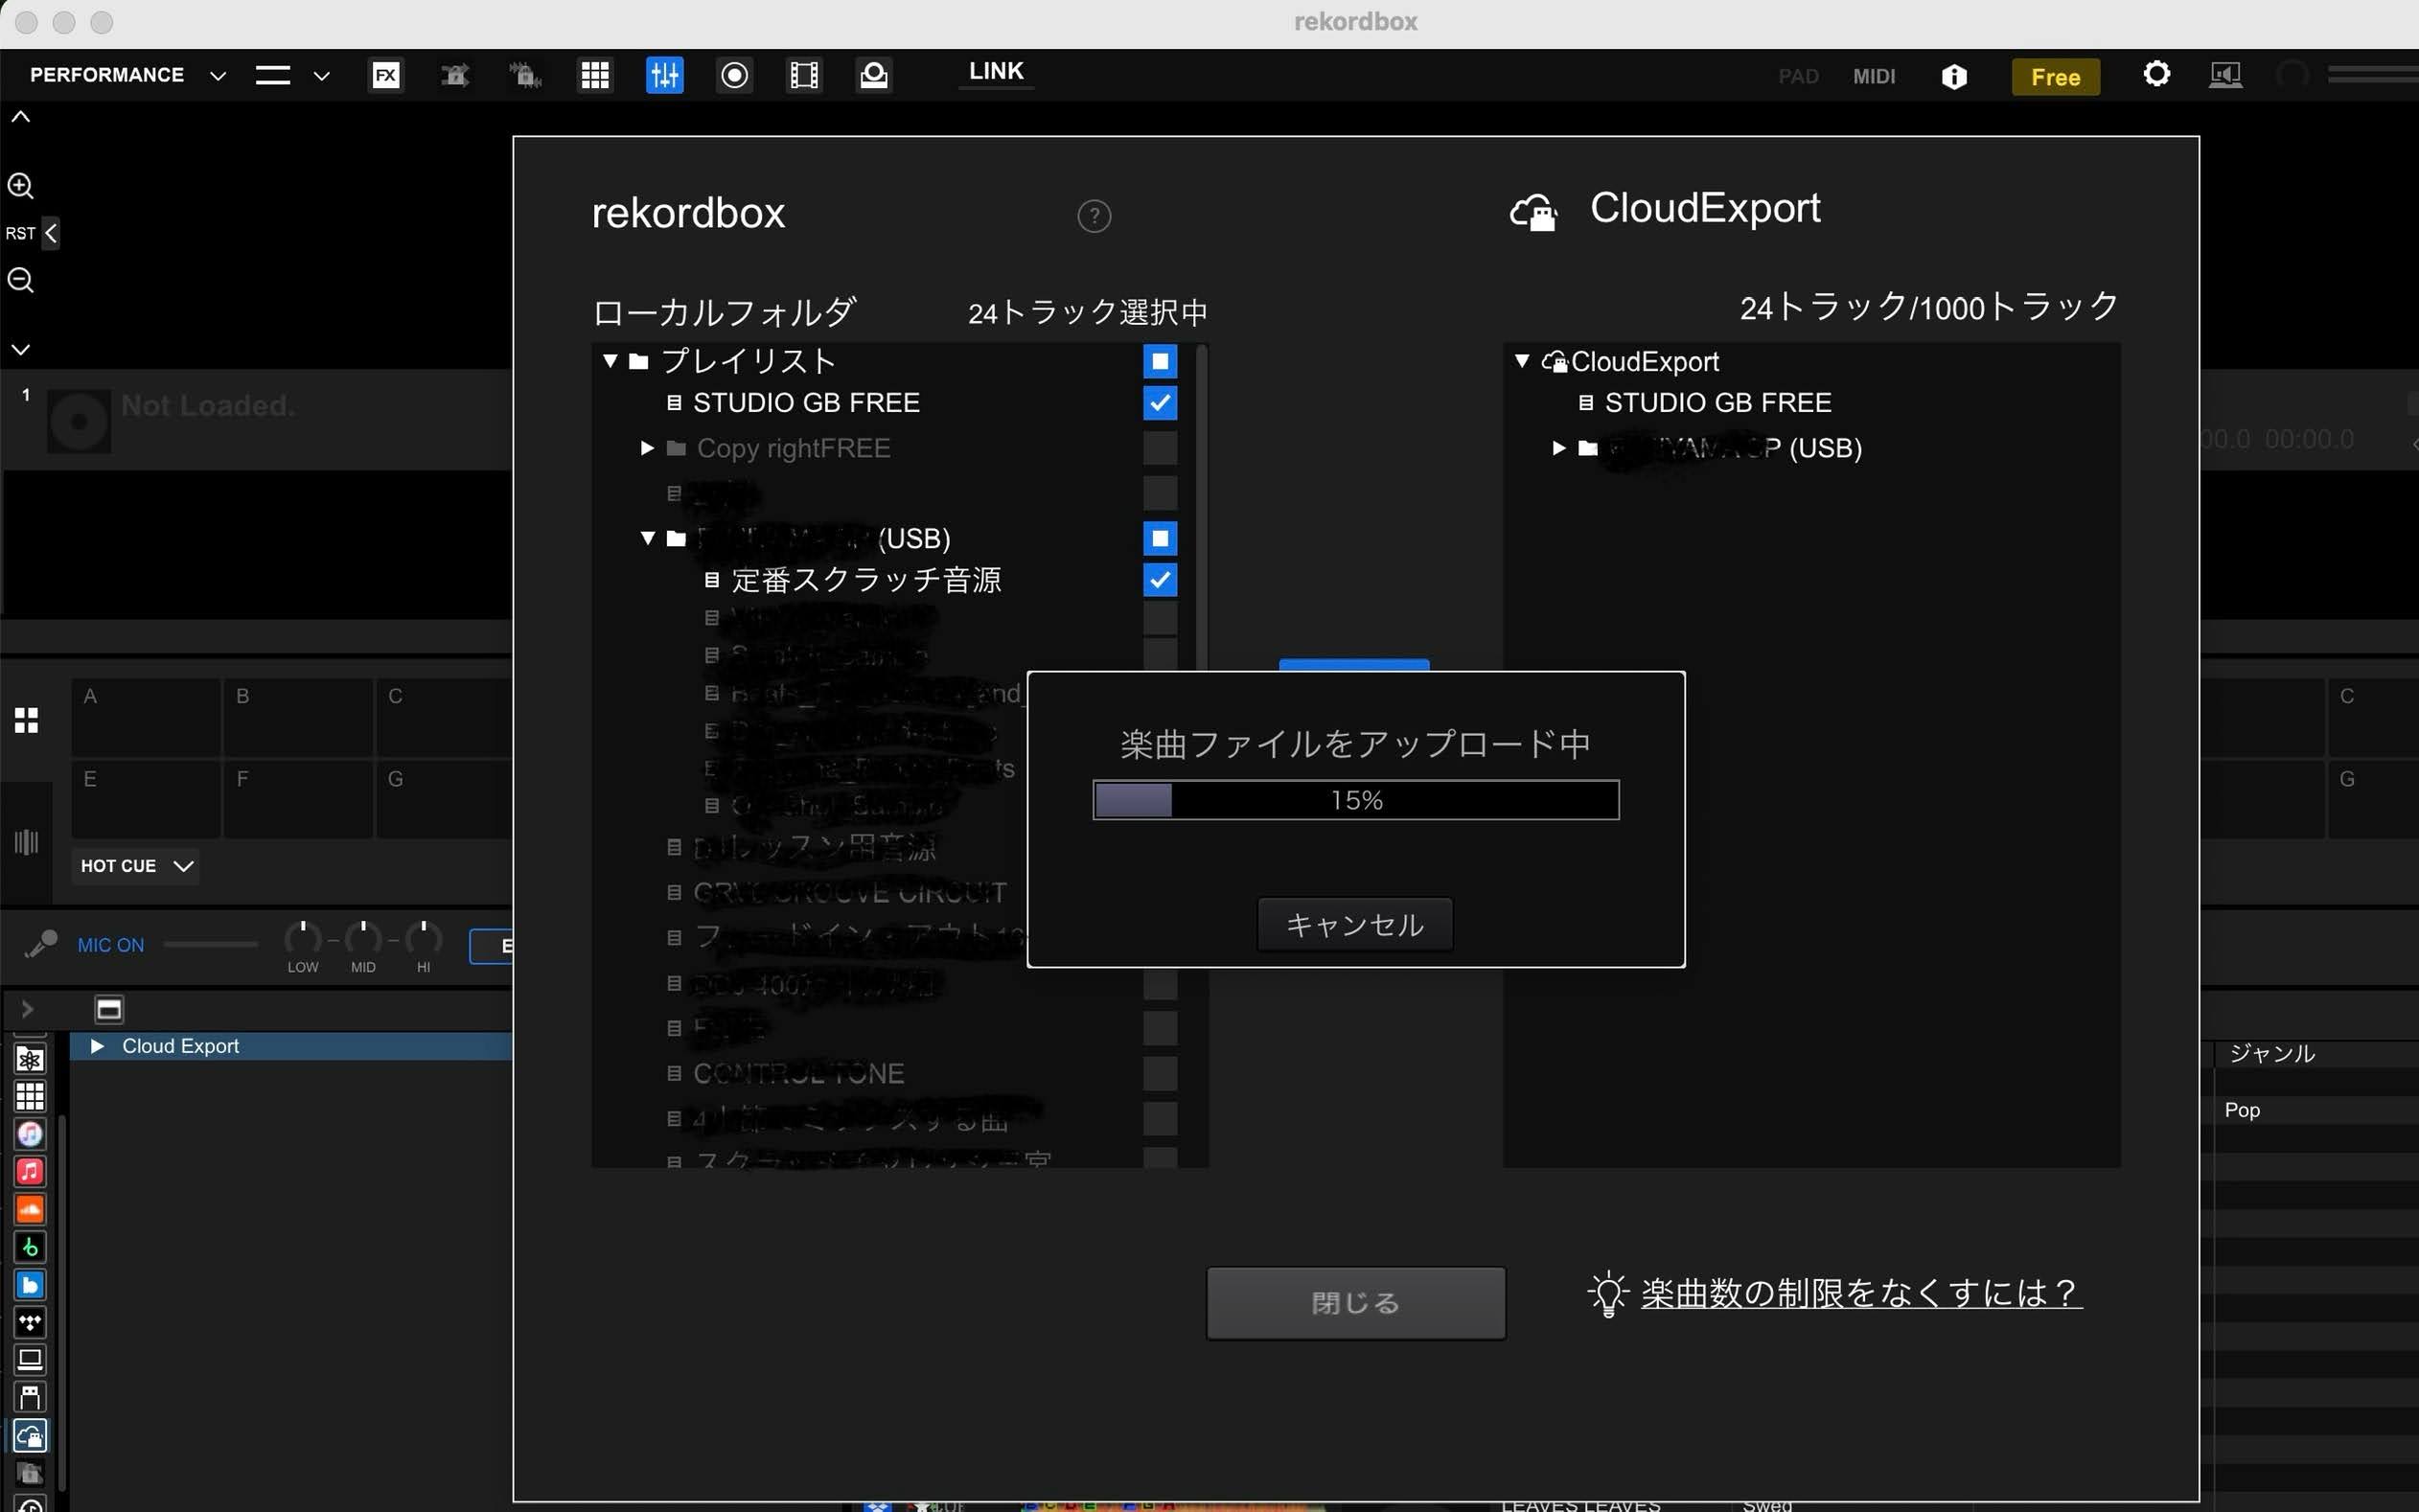The height and width of the screenshot is (1512, 2419).
Task: Expand the Copy rightFREE folder
Action: click(x=647, y=448)
